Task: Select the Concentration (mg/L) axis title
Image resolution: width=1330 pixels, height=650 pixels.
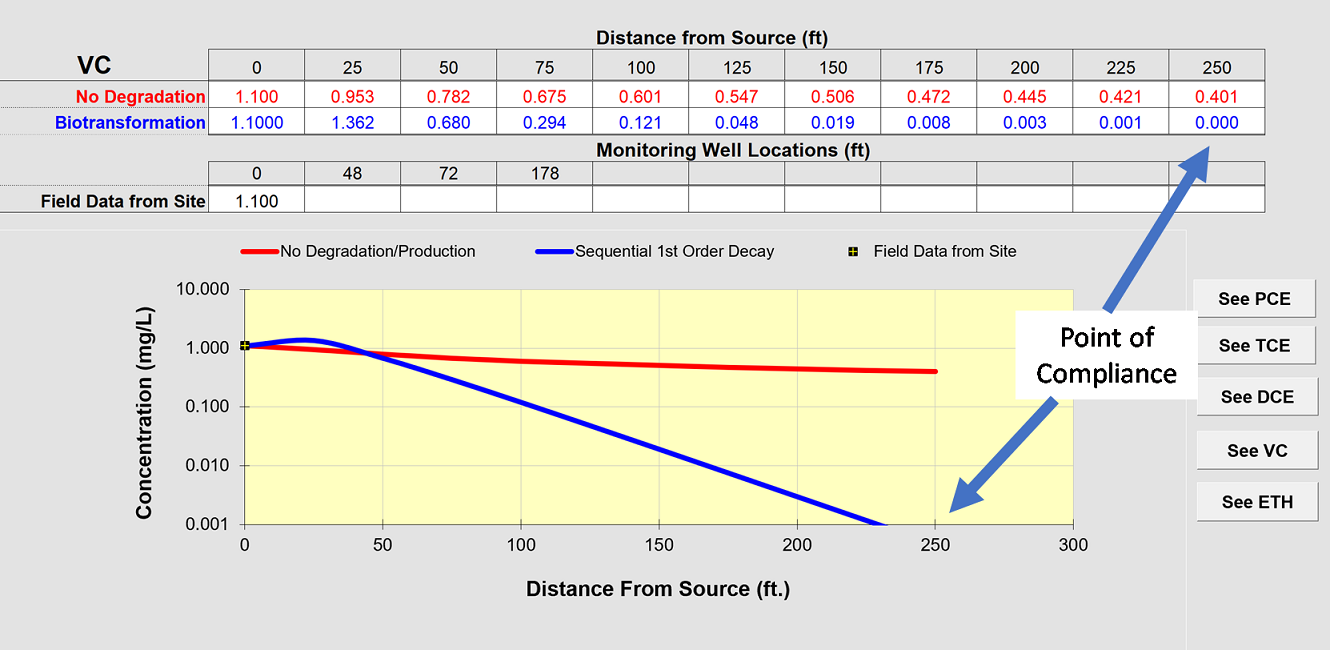Action: pyautogui.click(x=144, y=406)
